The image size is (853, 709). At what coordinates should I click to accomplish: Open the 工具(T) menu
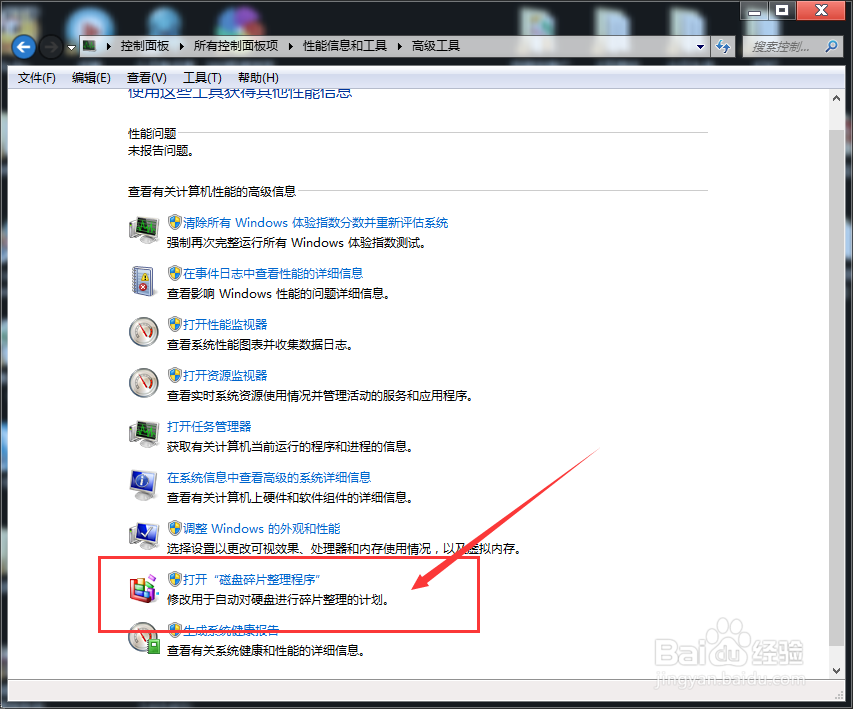(199, 77)
